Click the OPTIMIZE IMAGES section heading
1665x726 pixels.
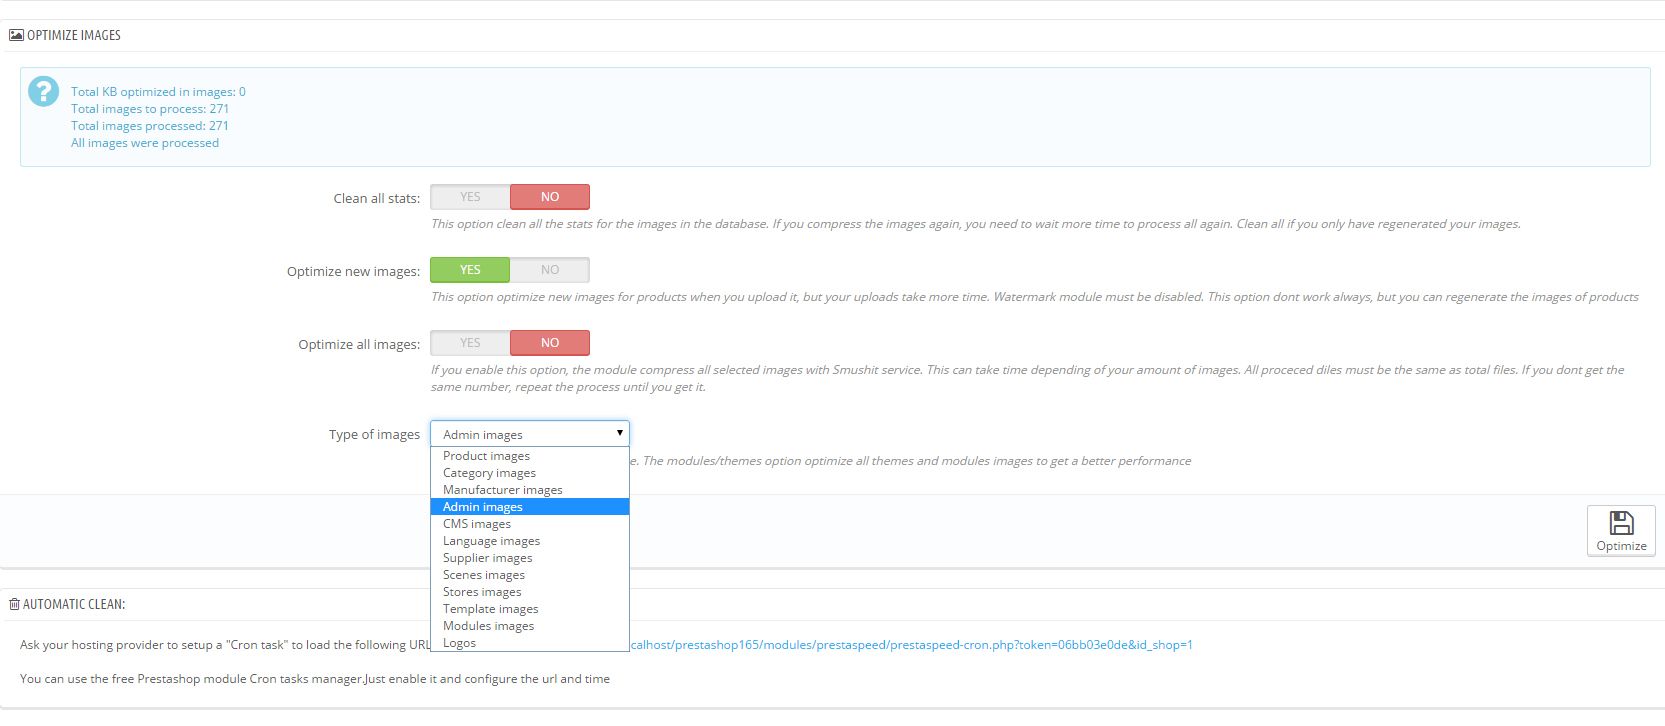[74, 35]
